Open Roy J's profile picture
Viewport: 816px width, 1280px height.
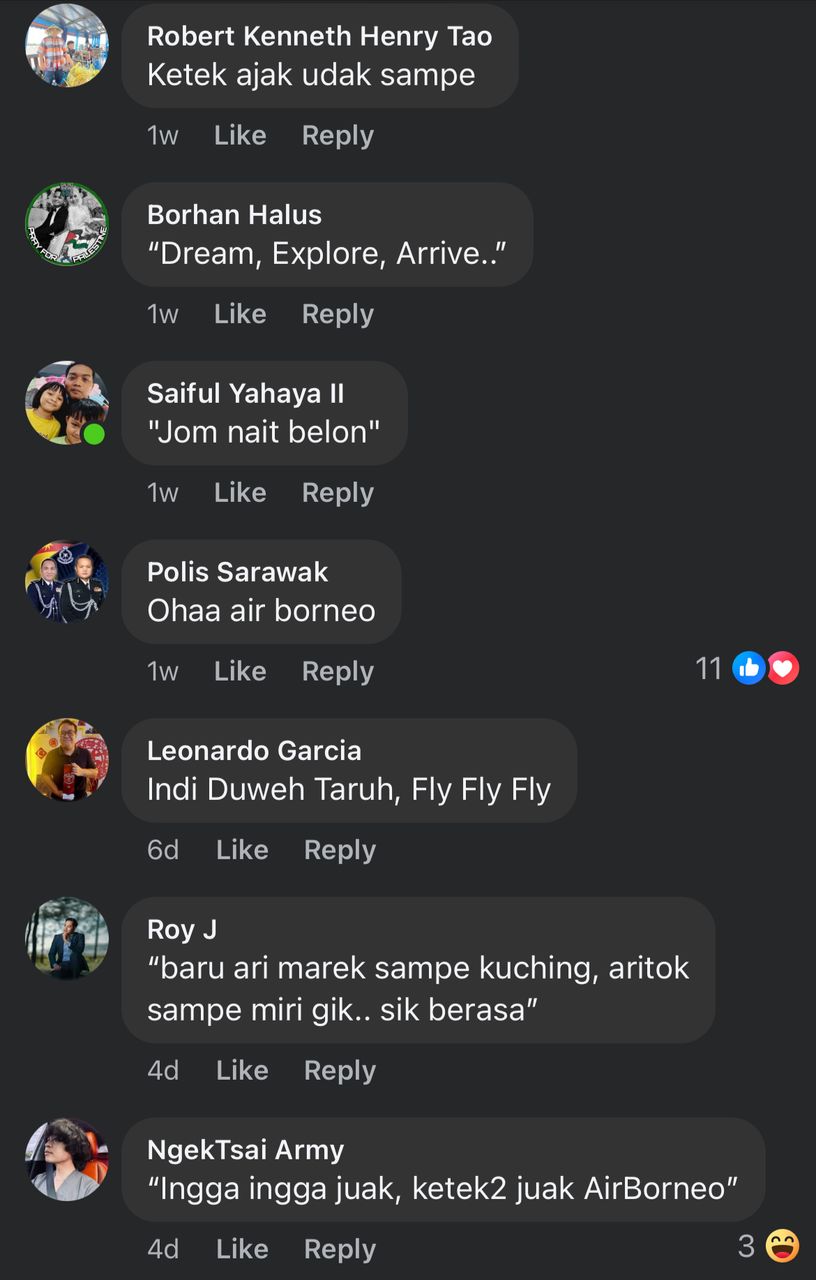[x=67, y=939]
